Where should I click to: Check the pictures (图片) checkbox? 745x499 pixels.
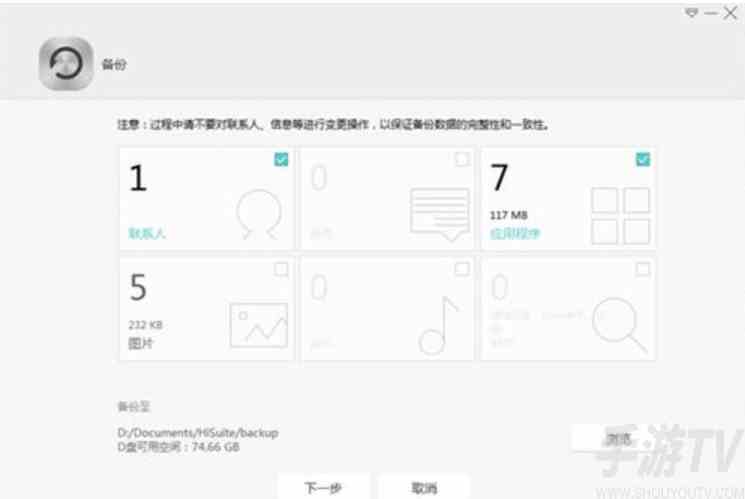[281, 269]
